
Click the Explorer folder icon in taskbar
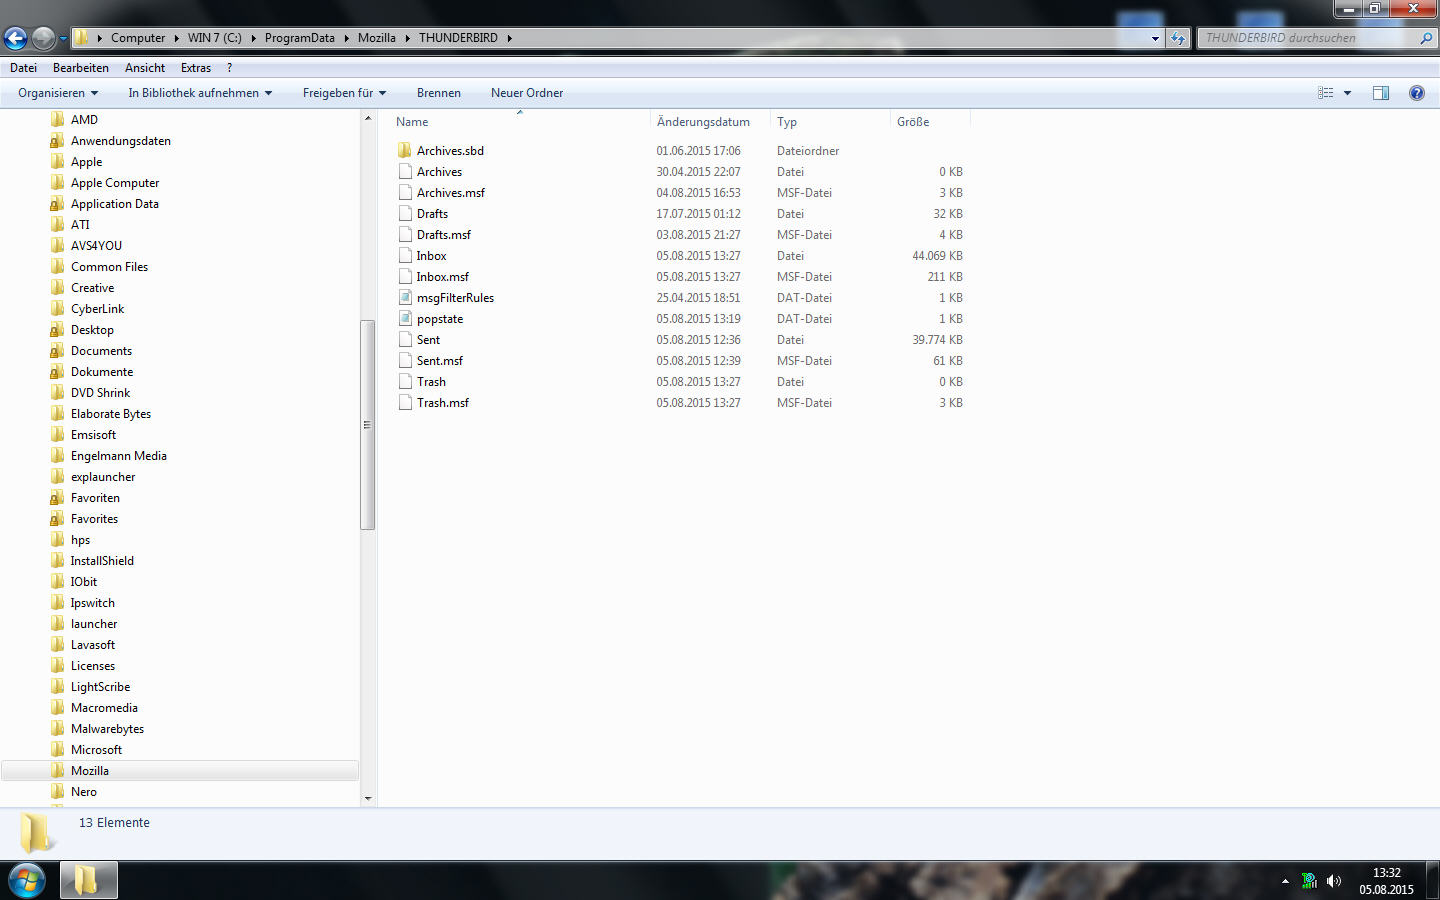88,881
